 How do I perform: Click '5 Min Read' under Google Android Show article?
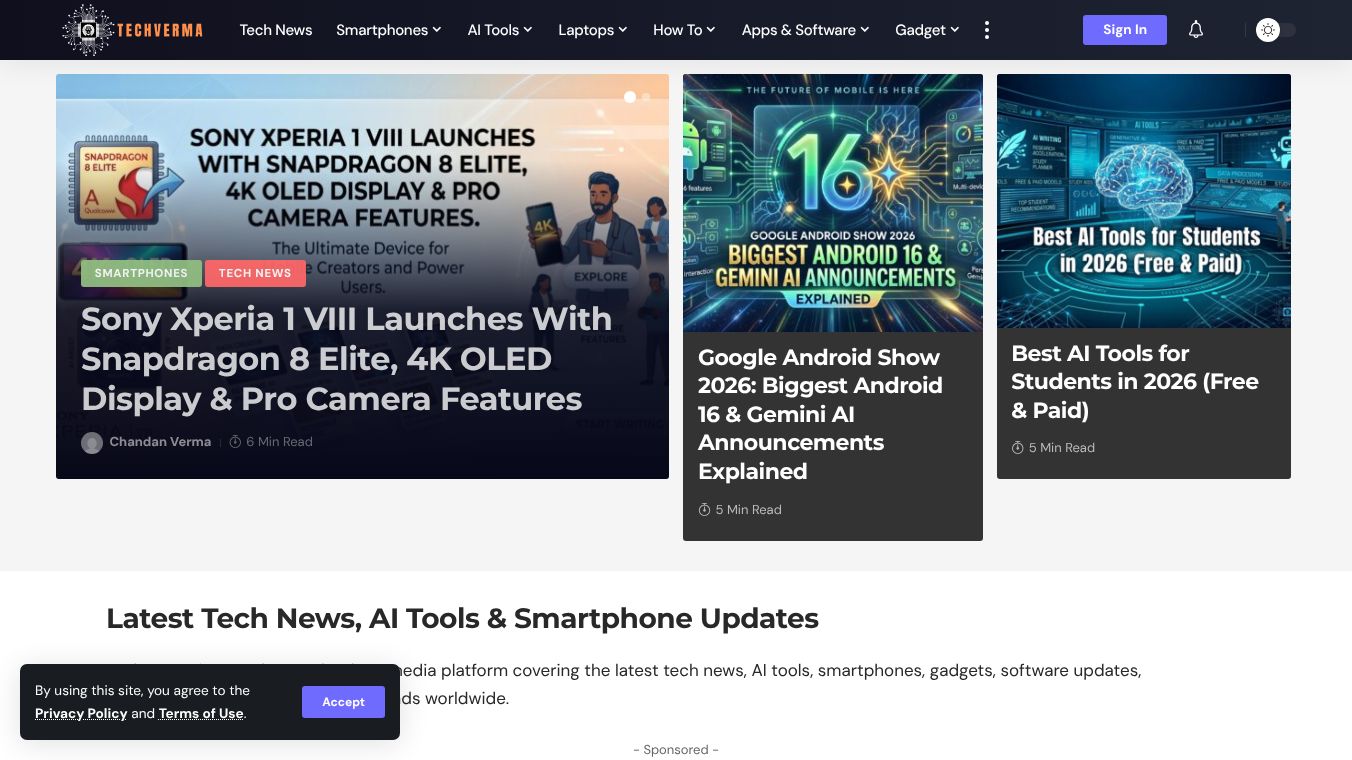[x=740, y=510]
